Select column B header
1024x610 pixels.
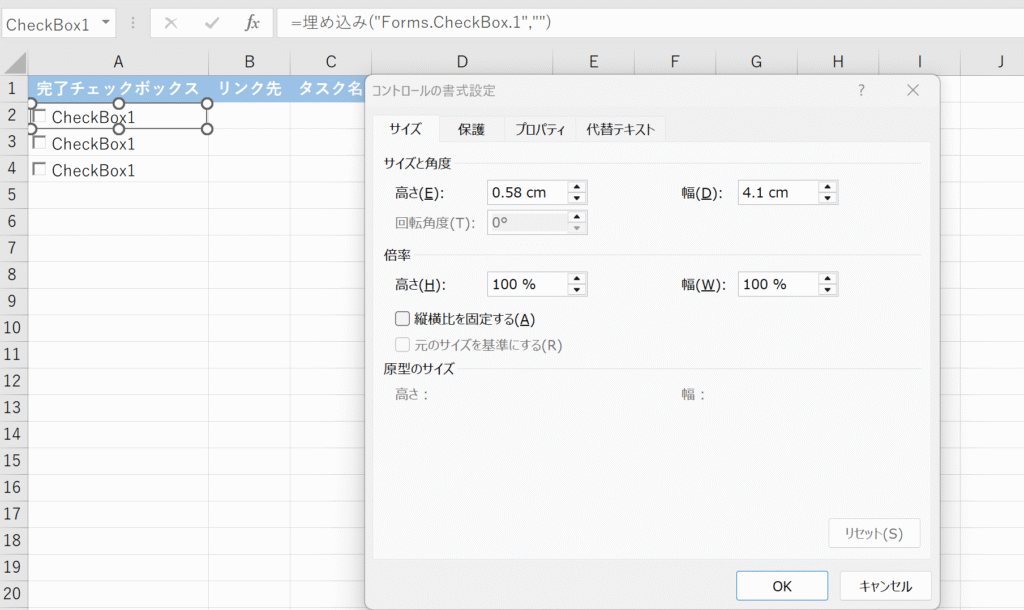click(x=249, y=62)
